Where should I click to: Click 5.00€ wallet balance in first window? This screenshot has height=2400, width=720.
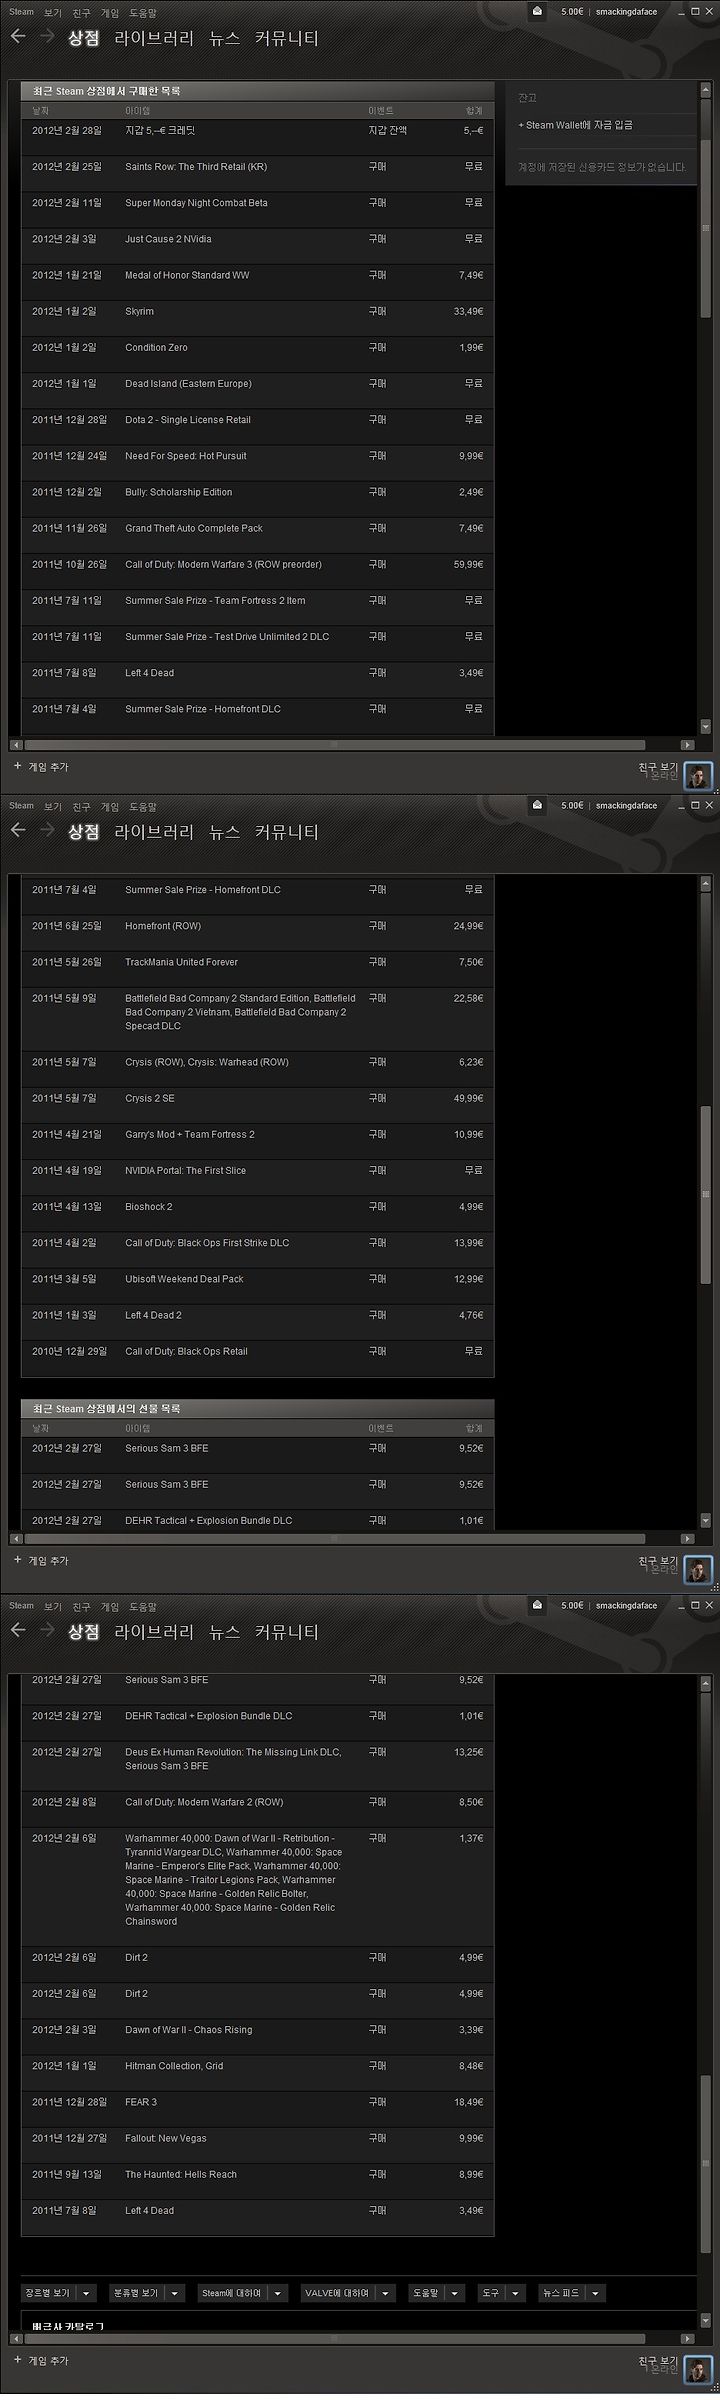572,12
